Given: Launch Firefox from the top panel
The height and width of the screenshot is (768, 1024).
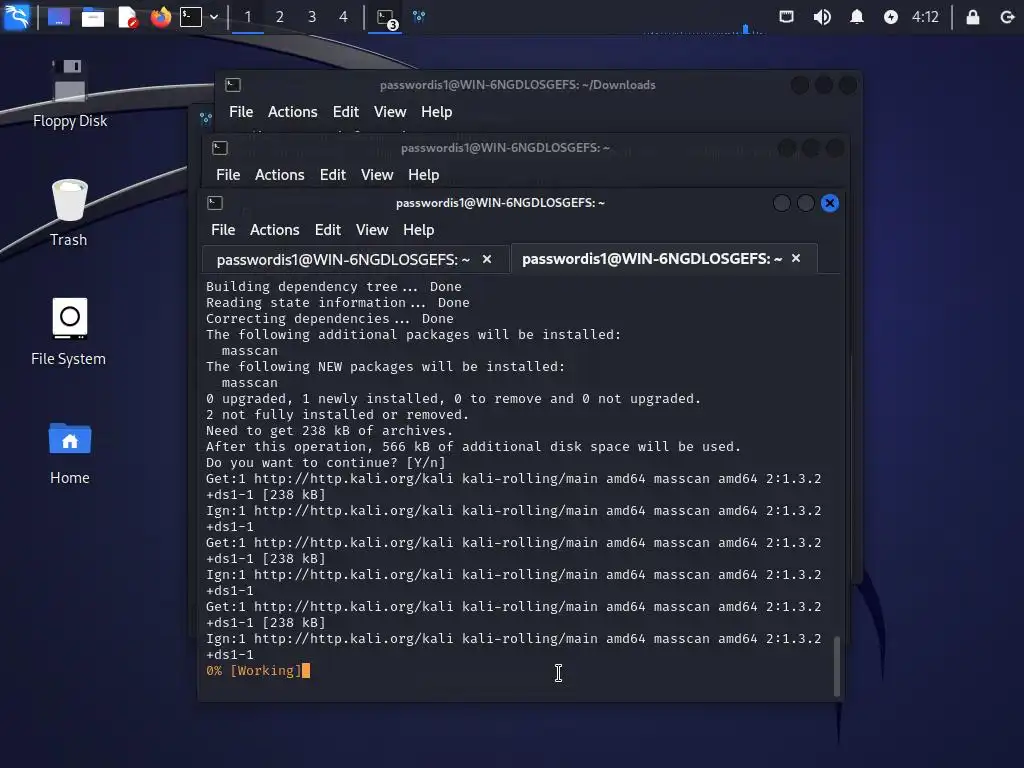Looking at the screenshot, I should [x=161, y=16].
